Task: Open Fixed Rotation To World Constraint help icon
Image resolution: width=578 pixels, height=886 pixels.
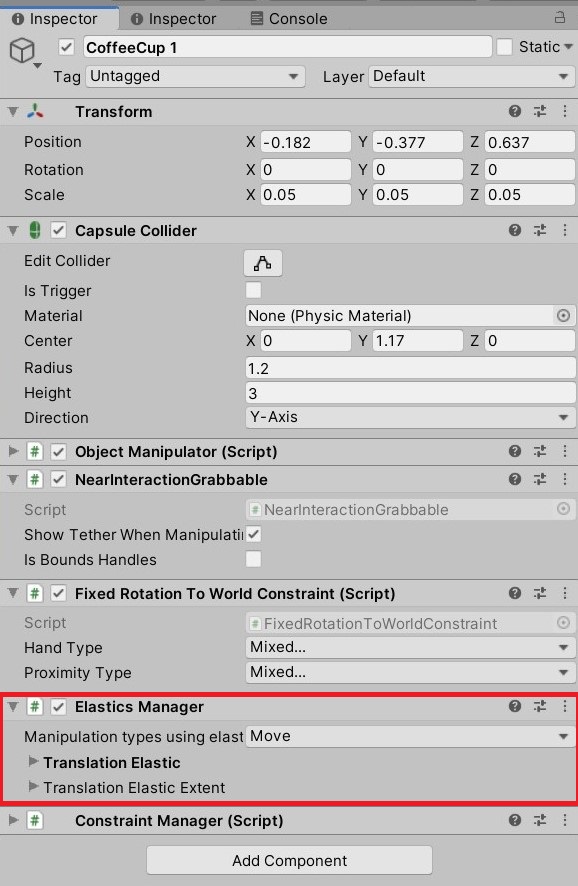Action: pyautogui.click(x=514, y=593)
